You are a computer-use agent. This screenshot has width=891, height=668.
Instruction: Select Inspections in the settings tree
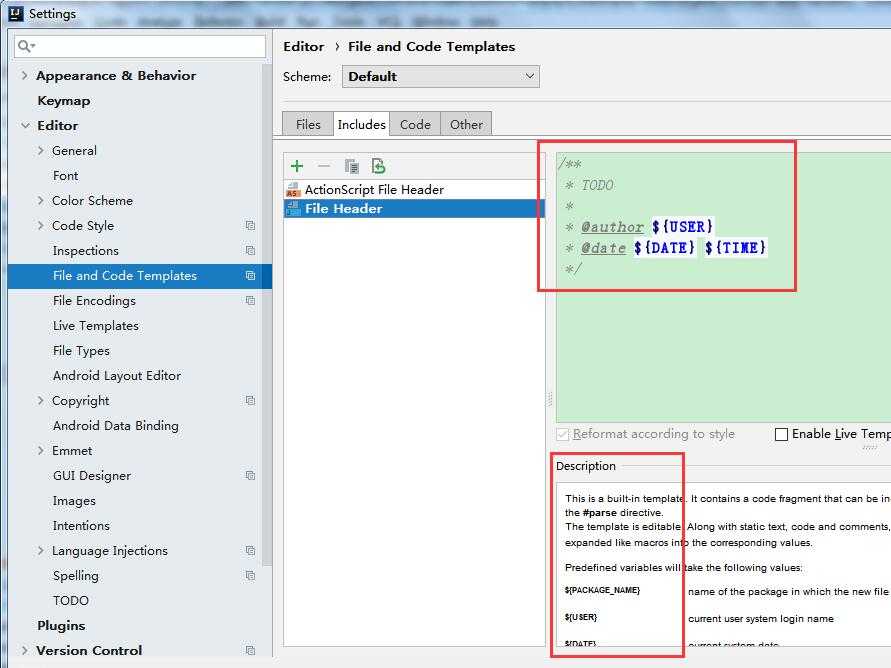click(86, 250)
